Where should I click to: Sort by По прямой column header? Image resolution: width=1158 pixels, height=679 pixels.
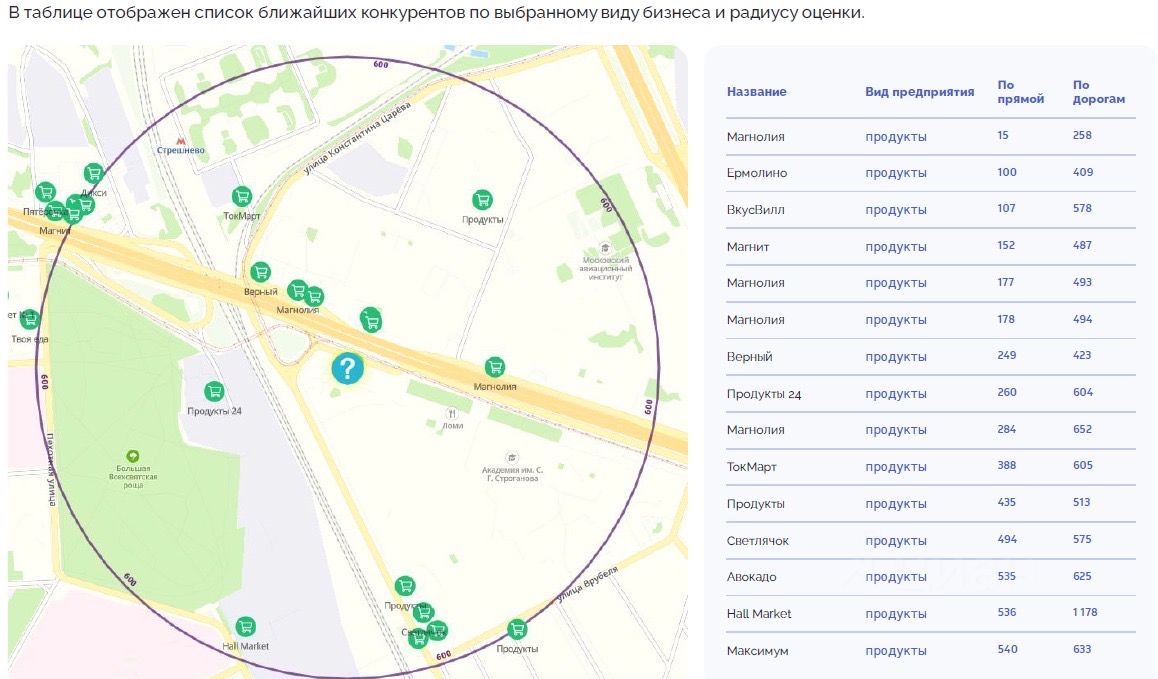pos(1021,92)
